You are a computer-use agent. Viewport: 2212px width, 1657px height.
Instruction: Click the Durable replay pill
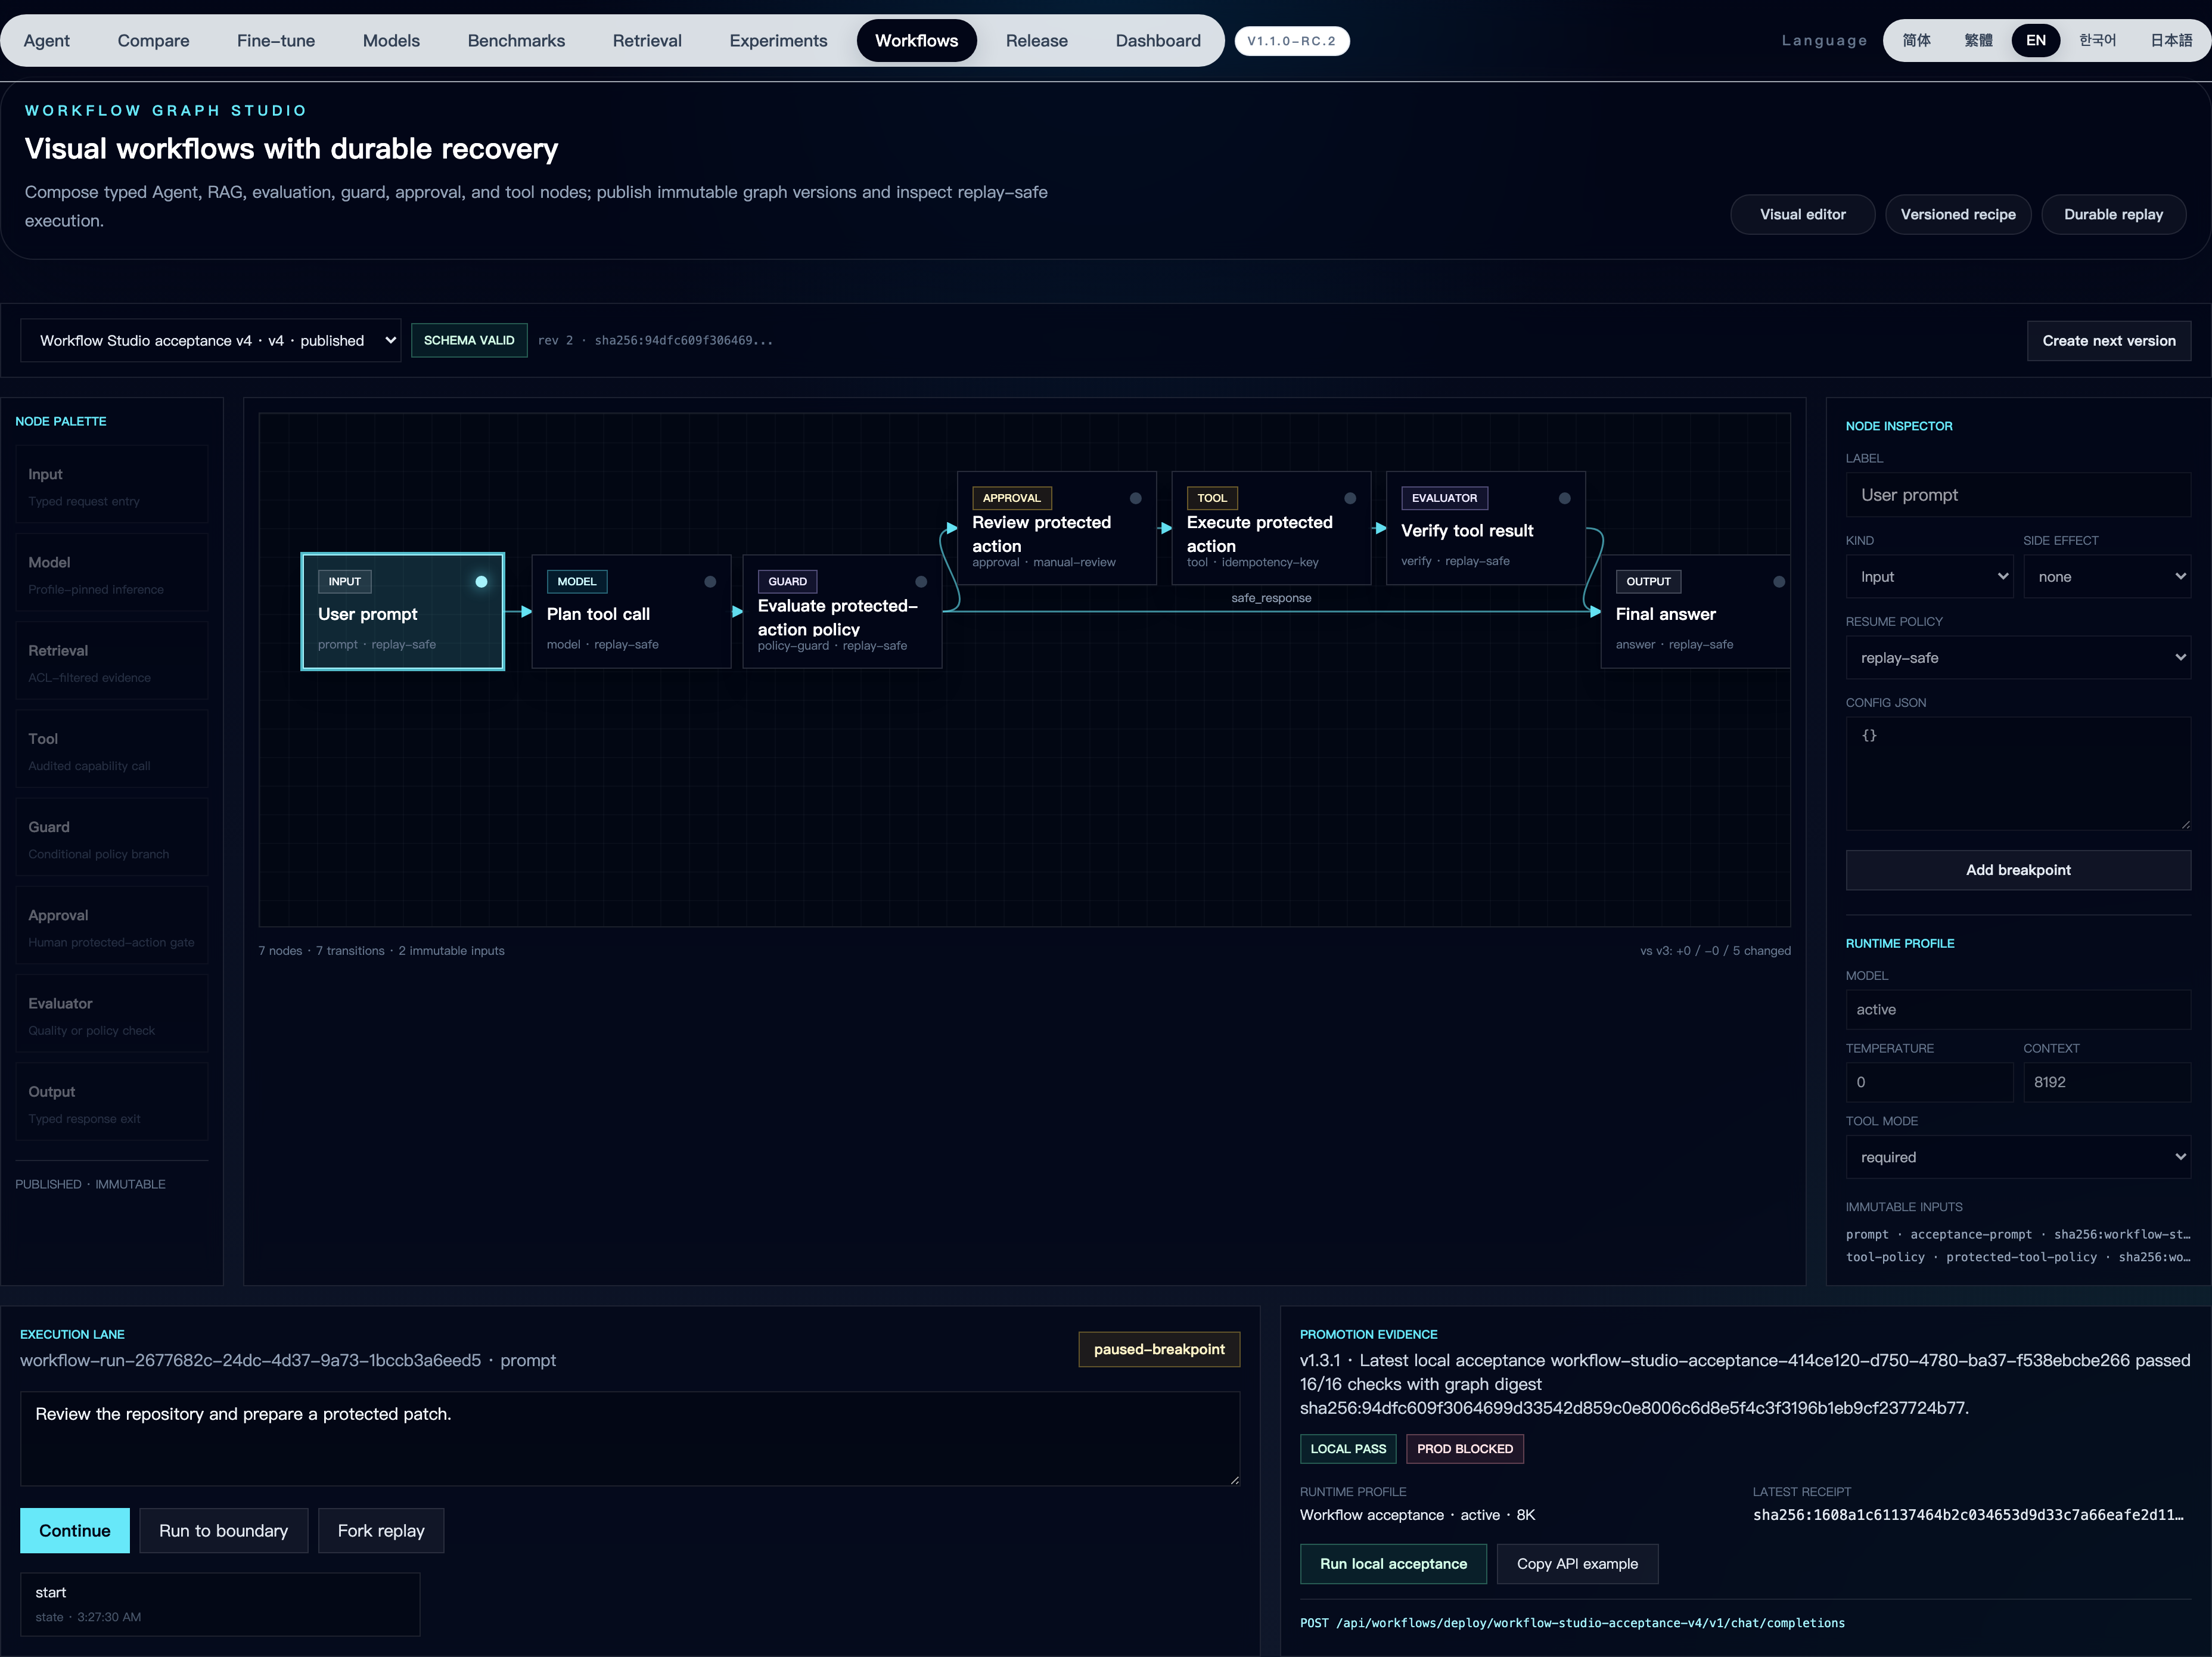pos(2113,215)
